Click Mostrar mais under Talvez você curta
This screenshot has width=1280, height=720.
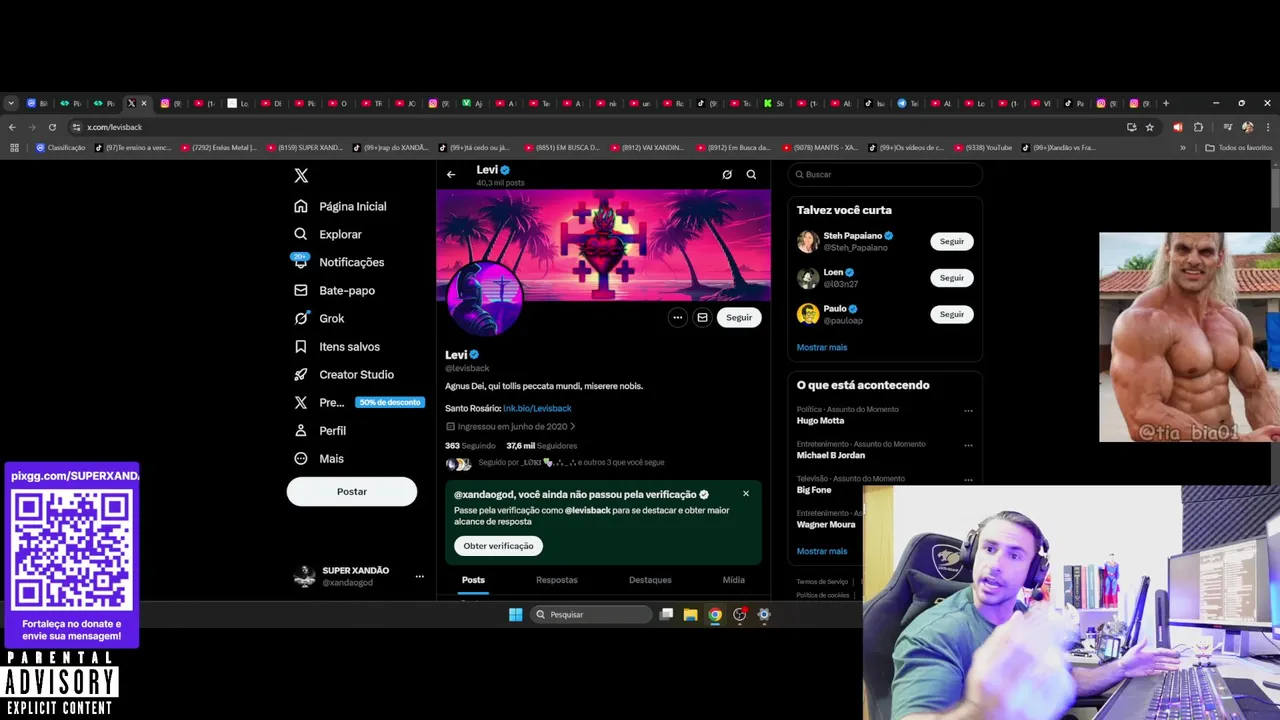click(822, 347)
